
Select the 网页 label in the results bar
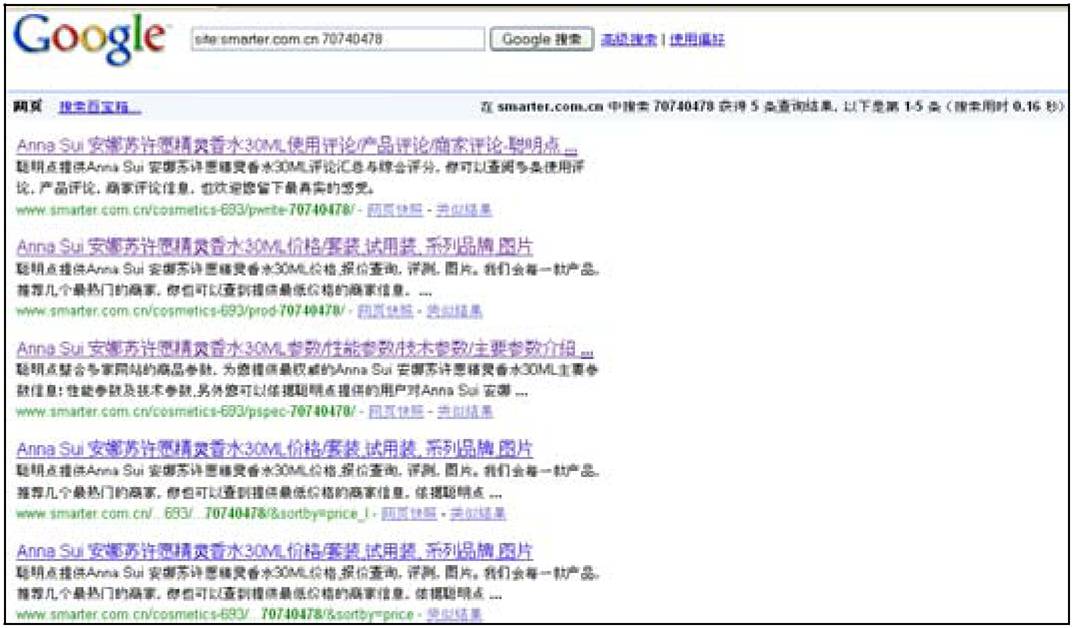28,107
